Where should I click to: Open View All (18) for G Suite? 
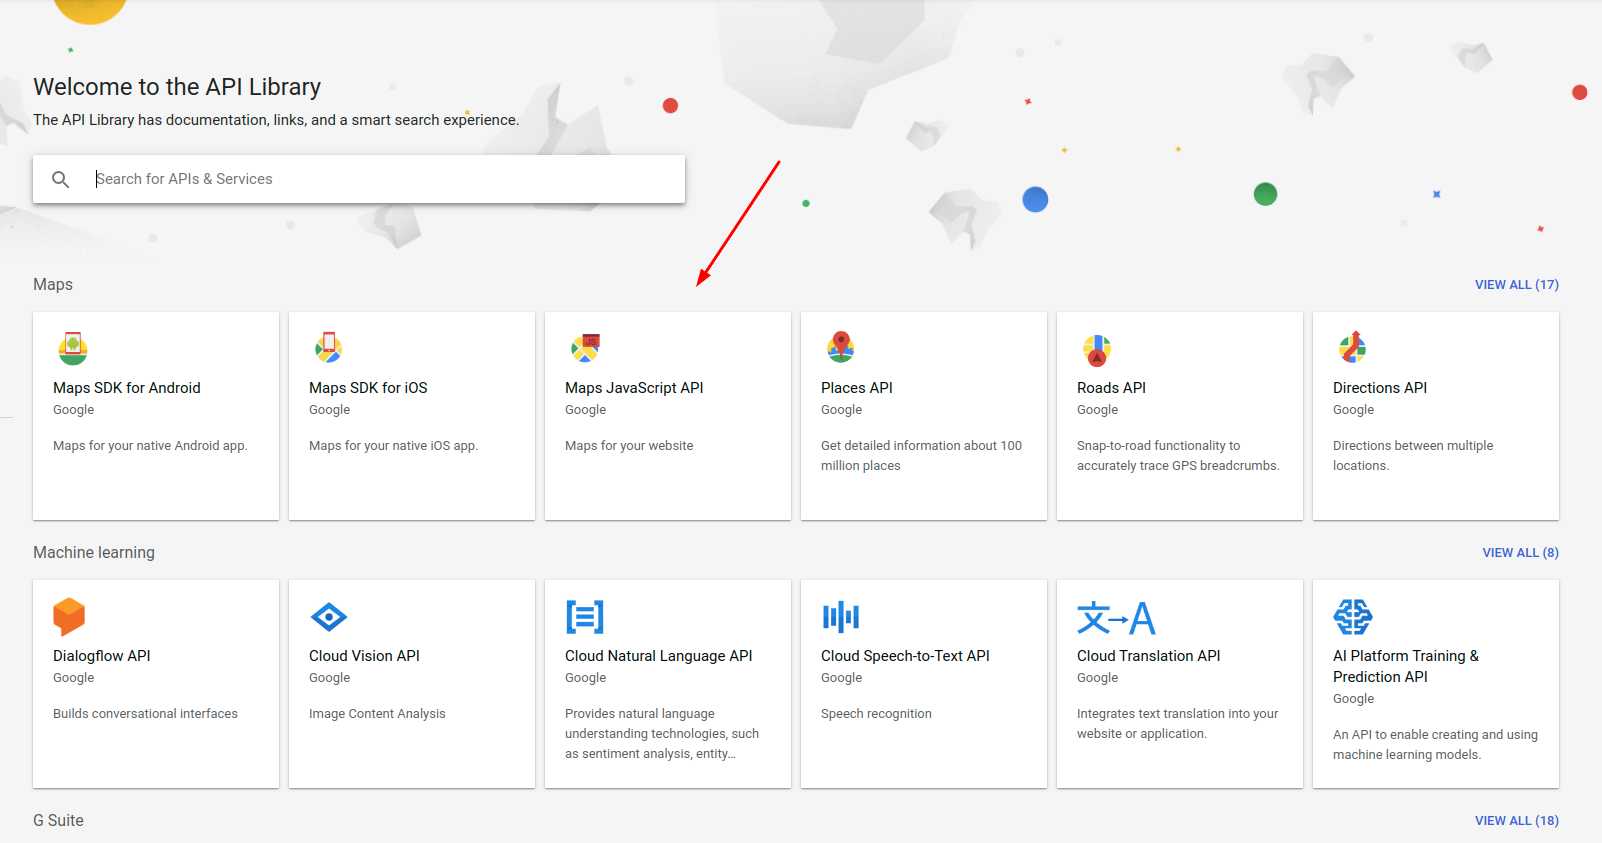point(1516,821)
